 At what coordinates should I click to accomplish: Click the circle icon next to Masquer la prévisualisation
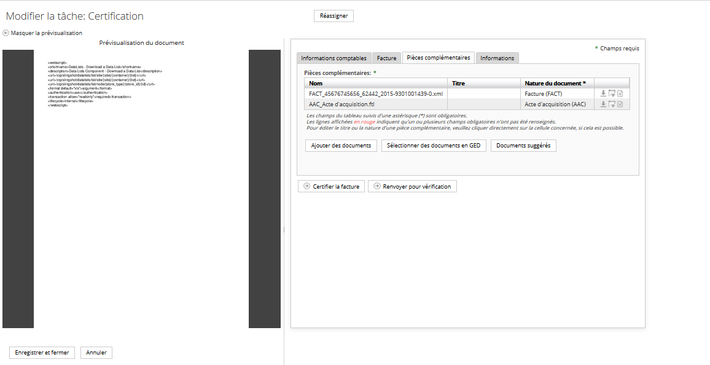point(5,33)
